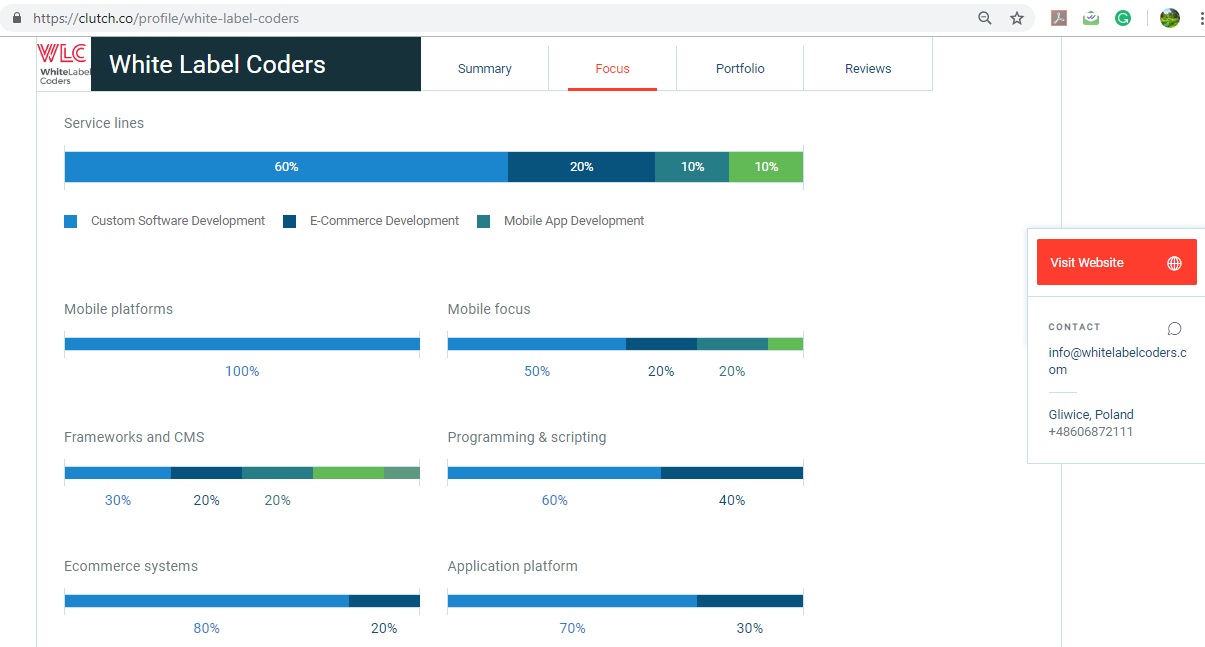This screenshot has height=647, width=1205.
Task: Click the 70% label under Application platform
Action: click(x=572, y=628)
